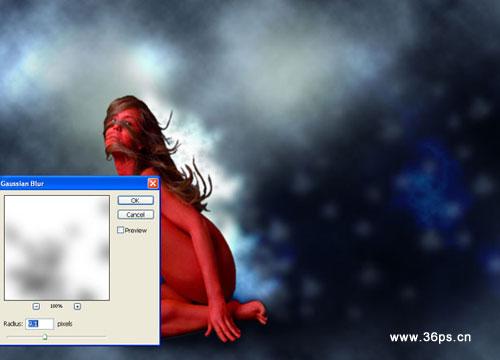
Task: Click the blue glowing nebula in sky
Action: click(x=432, y=187)
